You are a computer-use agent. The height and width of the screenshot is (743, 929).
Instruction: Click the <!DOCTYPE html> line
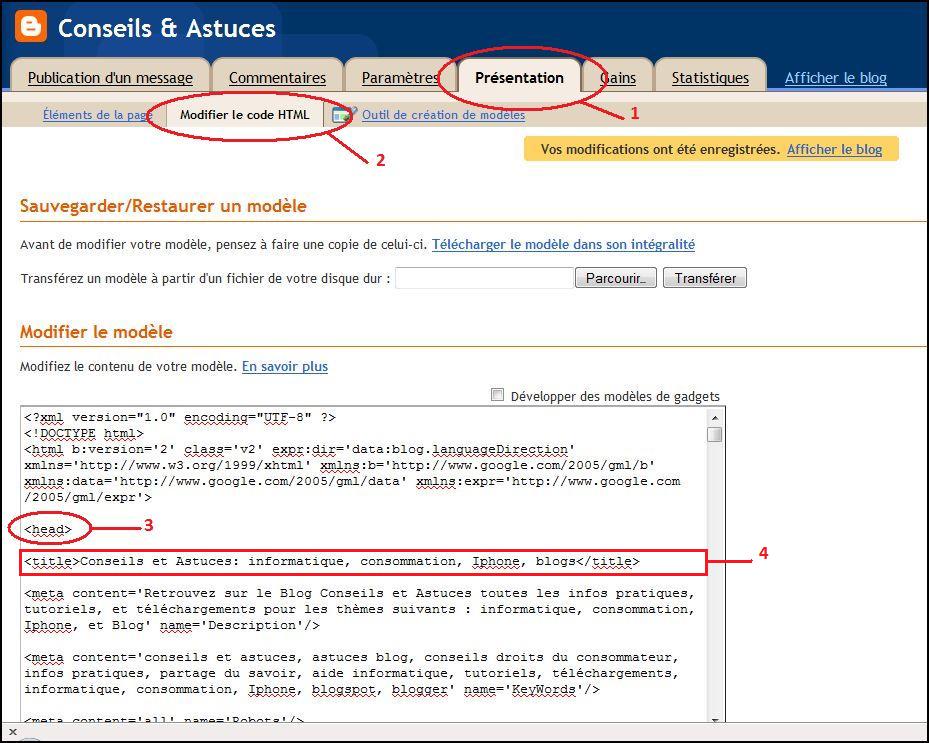pos(84,433)
